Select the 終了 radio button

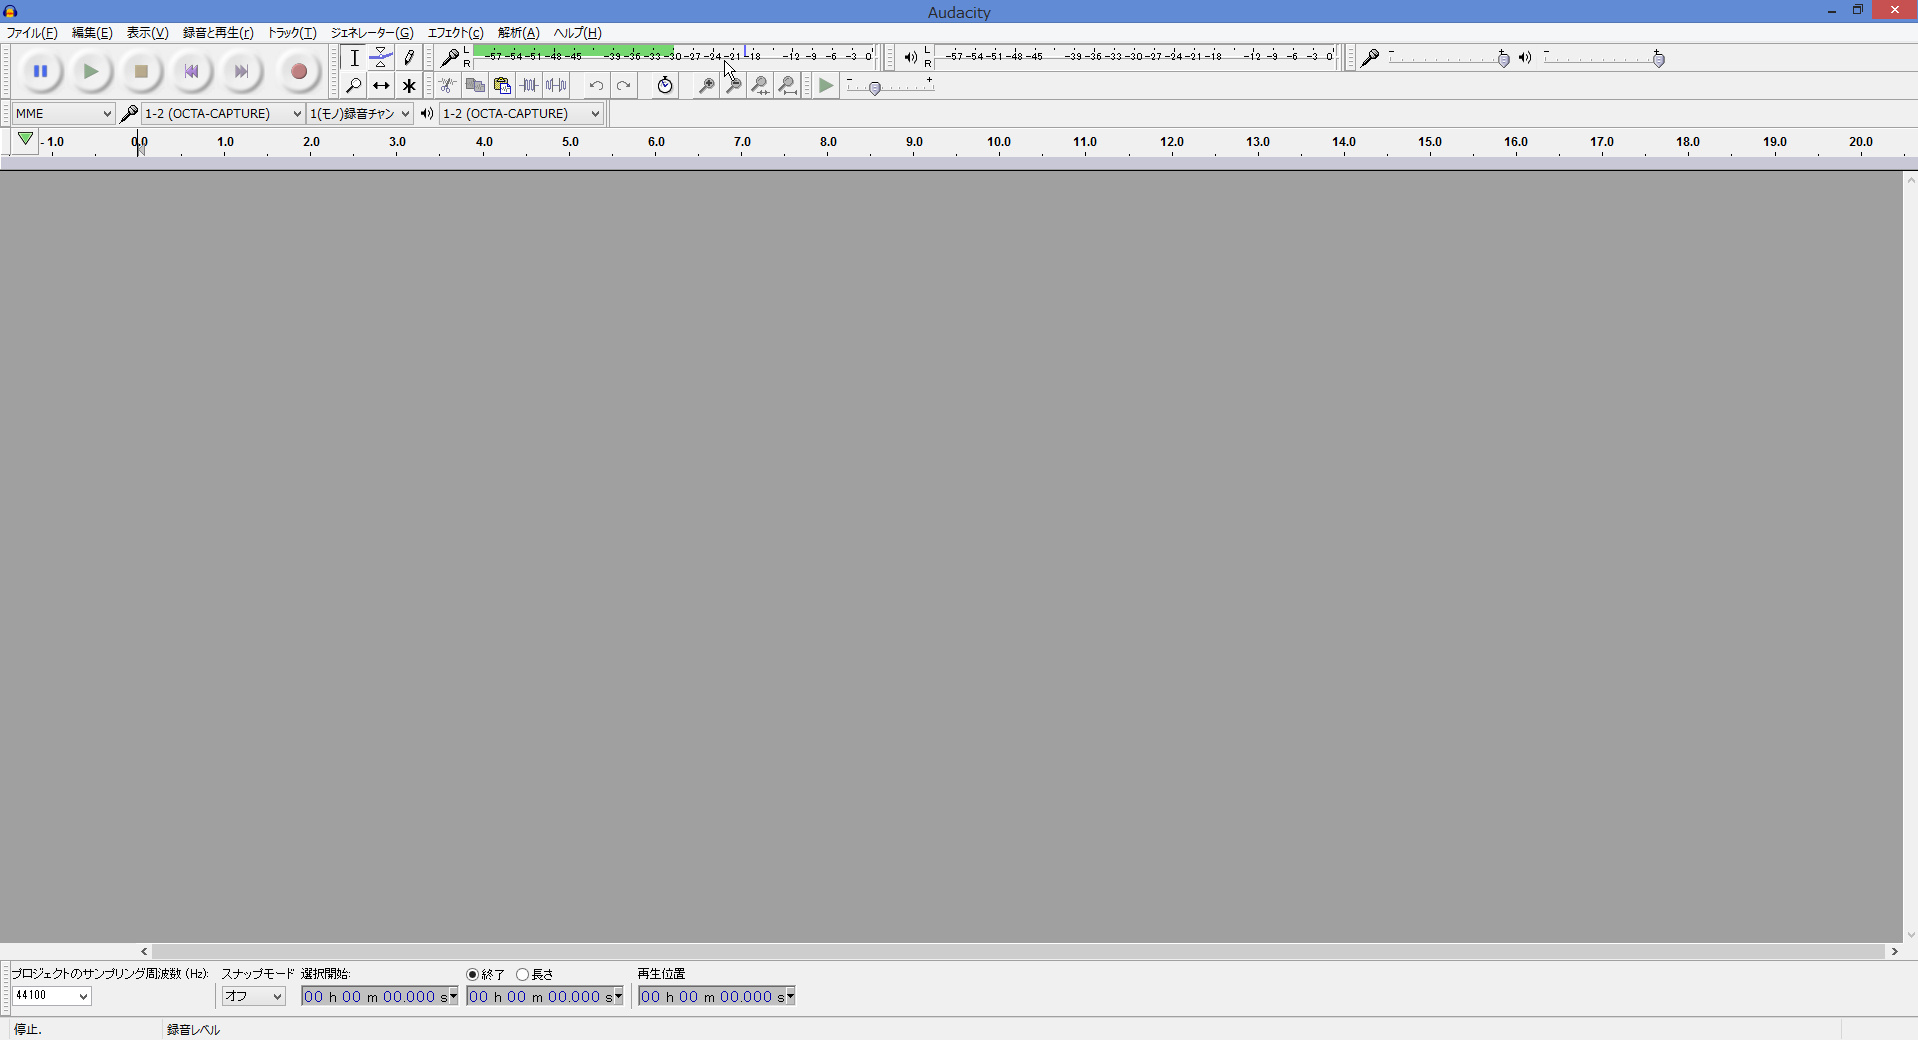[473, 975]
